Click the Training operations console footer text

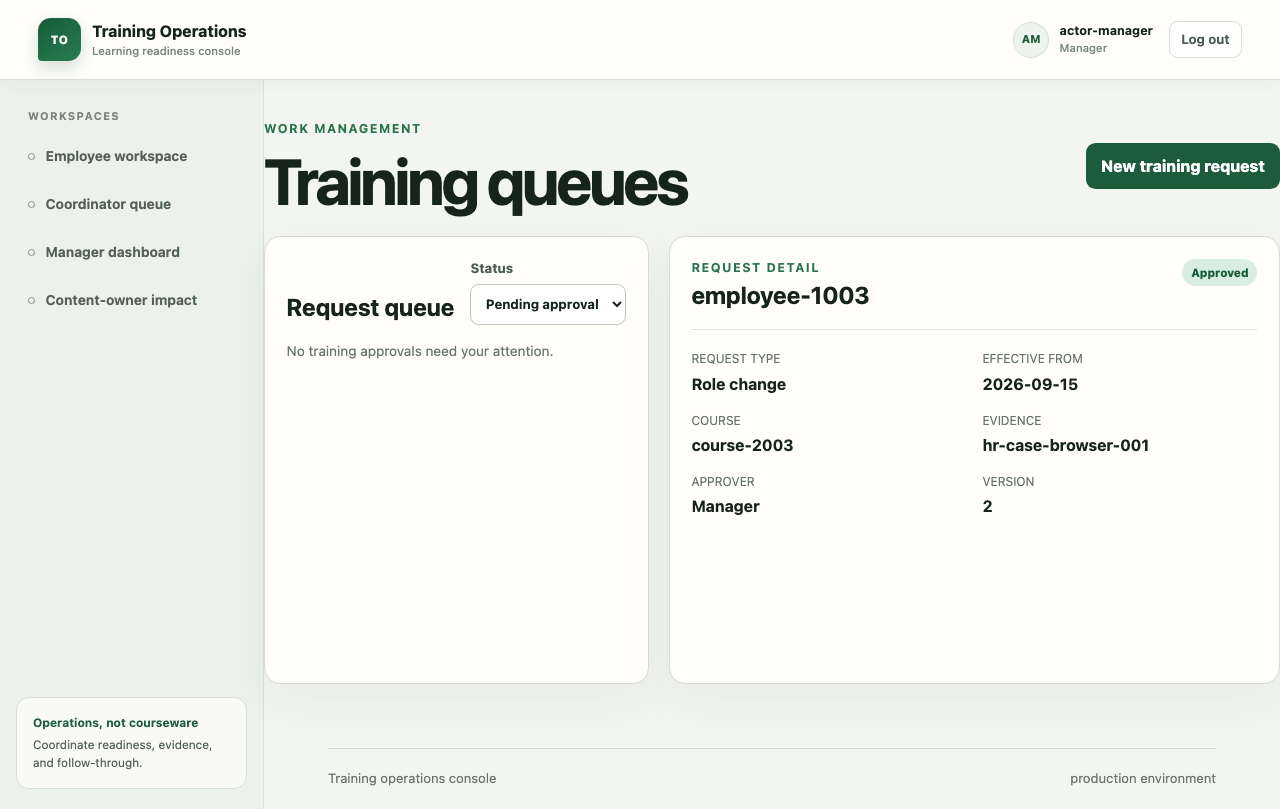[x=412, y=778]
